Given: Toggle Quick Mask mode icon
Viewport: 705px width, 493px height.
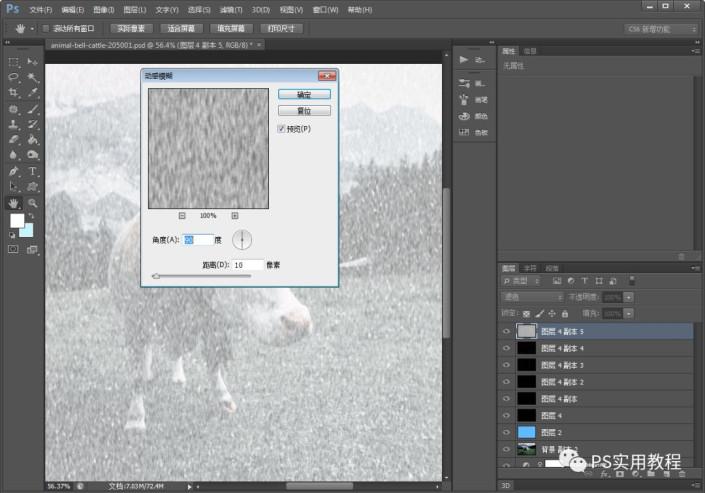Looking at the screenshot, I should [13, 249].
